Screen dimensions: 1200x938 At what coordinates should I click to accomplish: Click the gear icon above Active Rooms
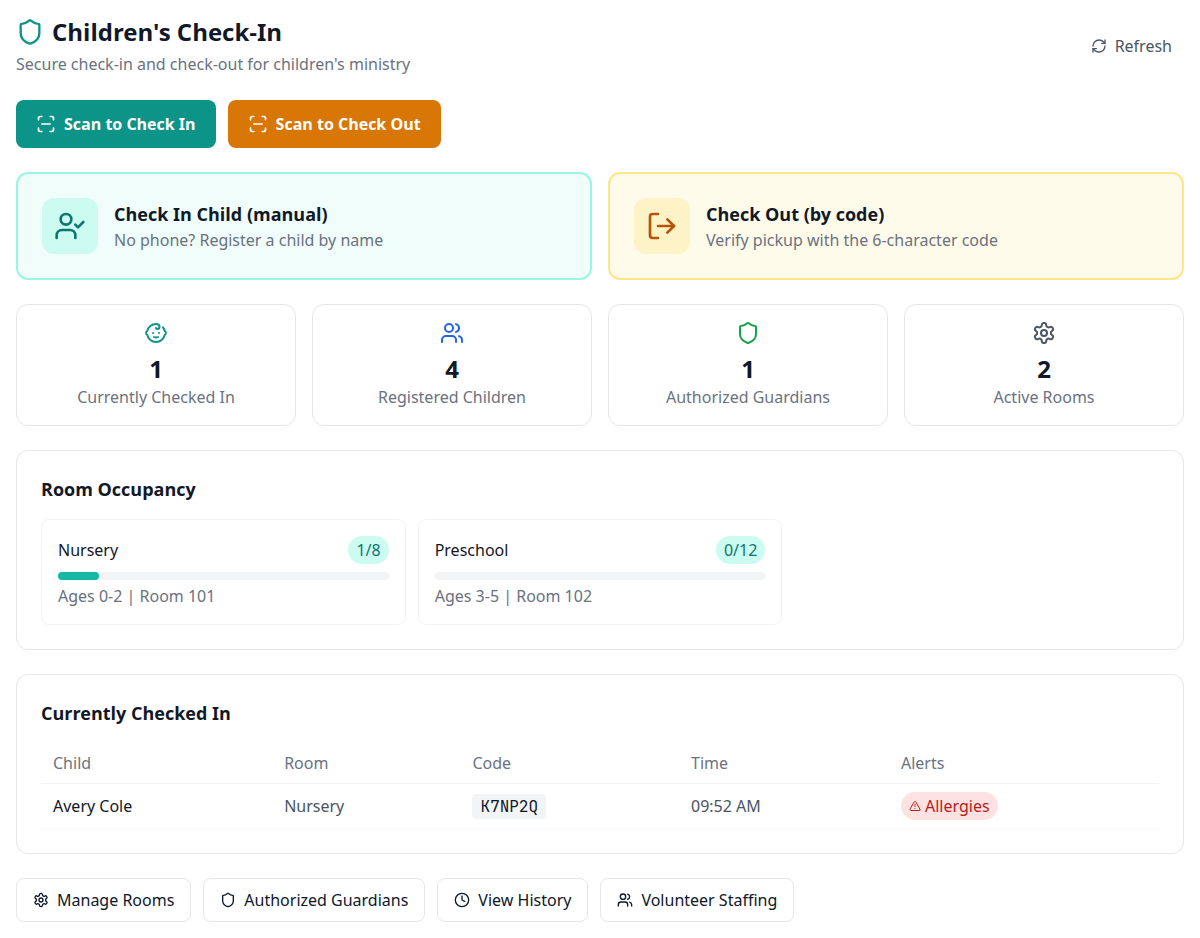1044,333
